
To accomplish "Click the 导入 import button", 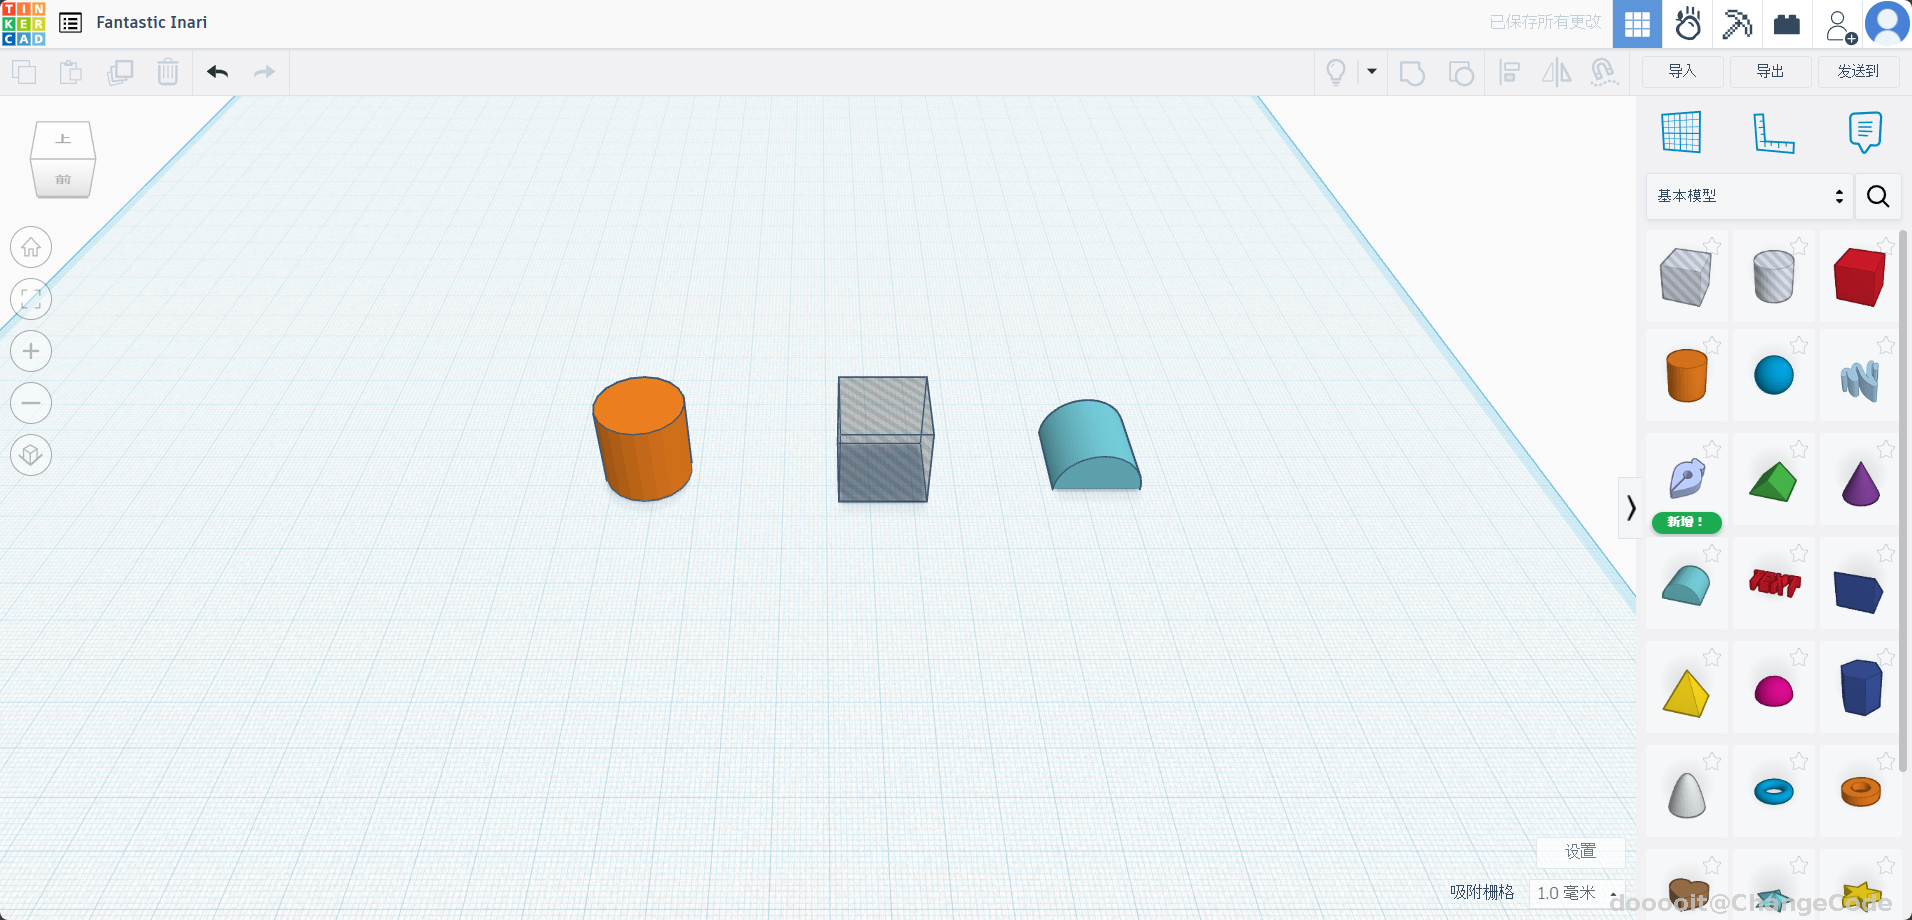I will click(1682, 71).
